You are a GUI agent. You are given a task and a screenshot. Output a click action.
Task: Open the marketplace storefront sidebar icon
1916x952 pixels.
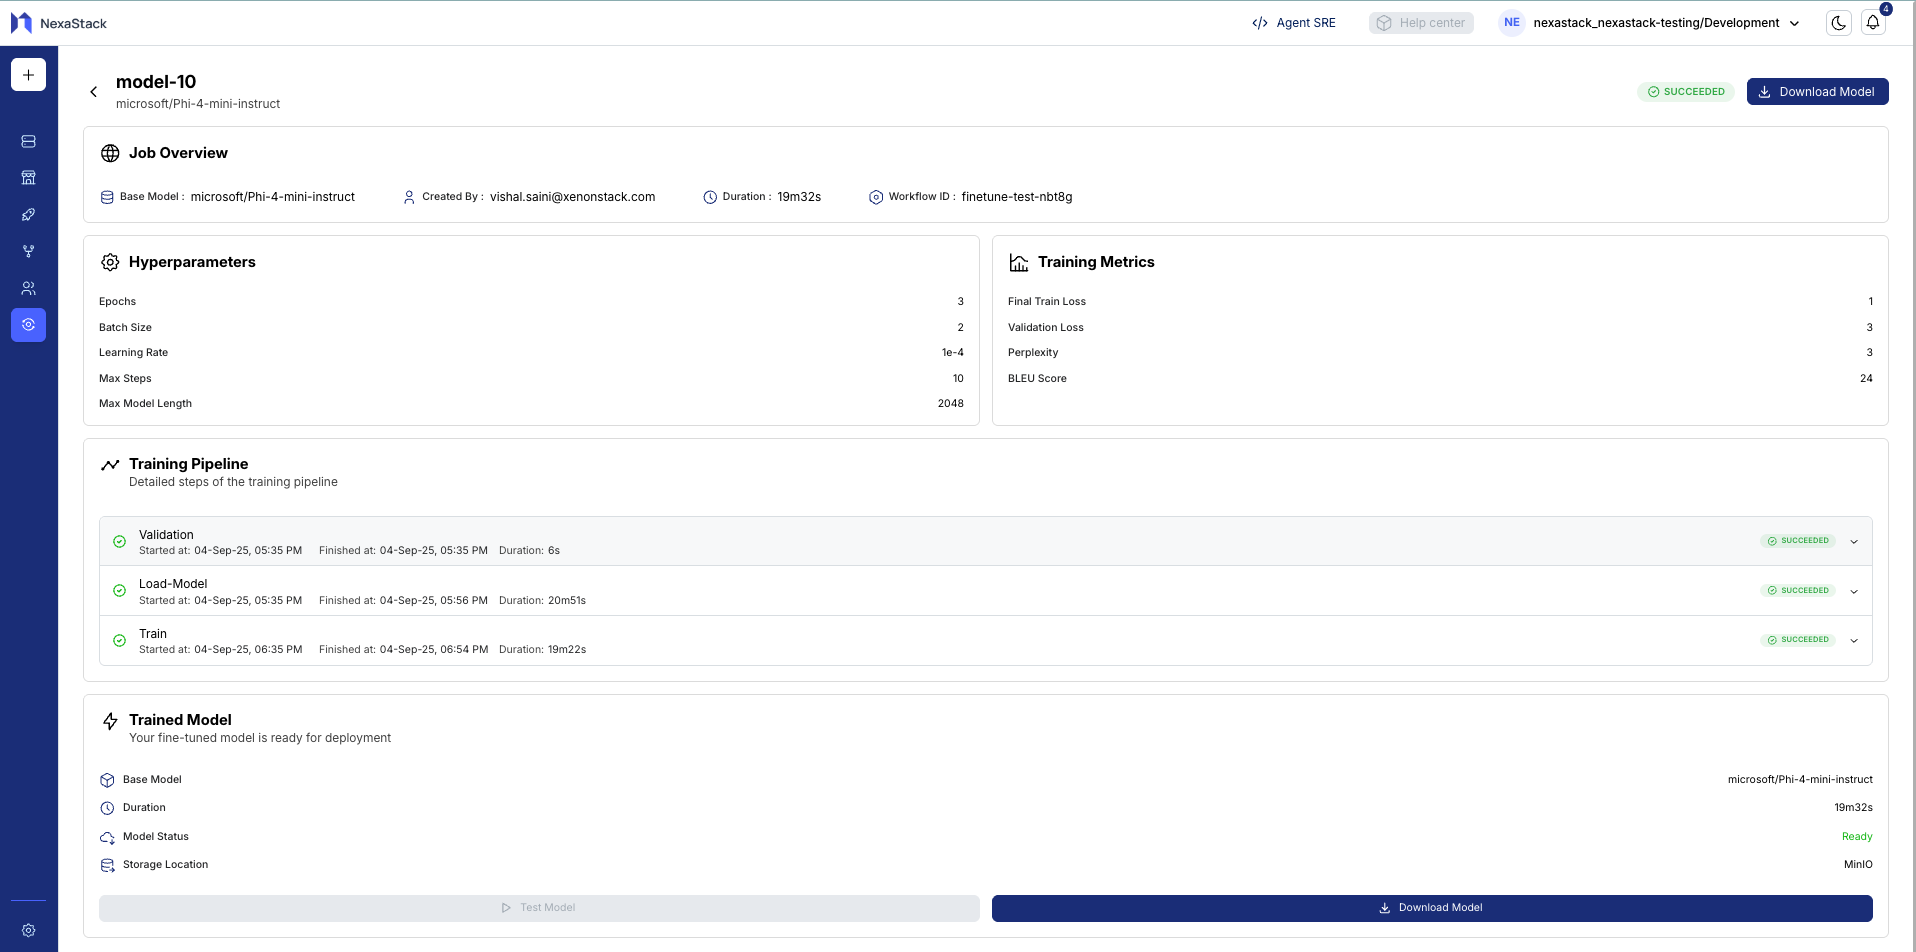click(28, 178)
